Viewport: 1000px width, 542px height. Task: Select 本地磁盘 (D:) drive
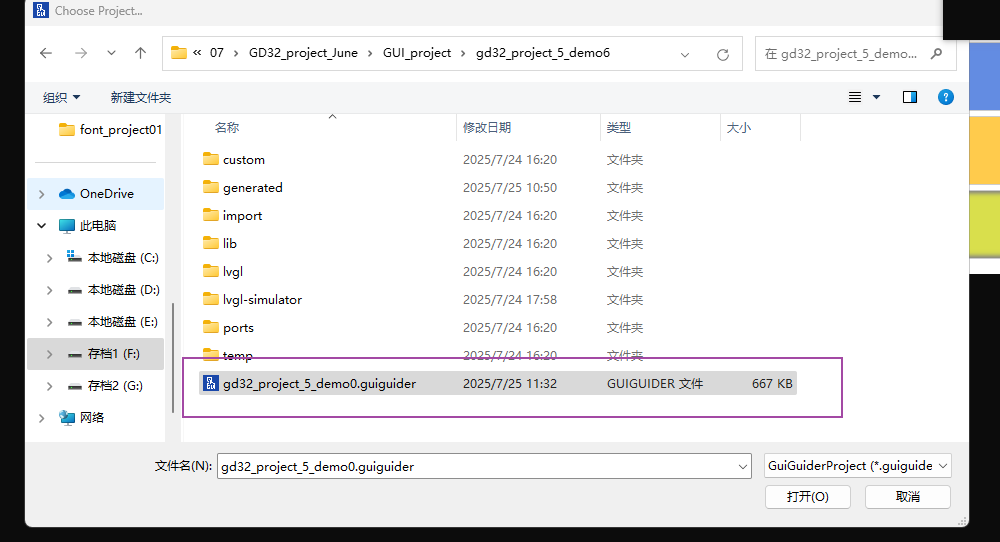click(114, 290)
